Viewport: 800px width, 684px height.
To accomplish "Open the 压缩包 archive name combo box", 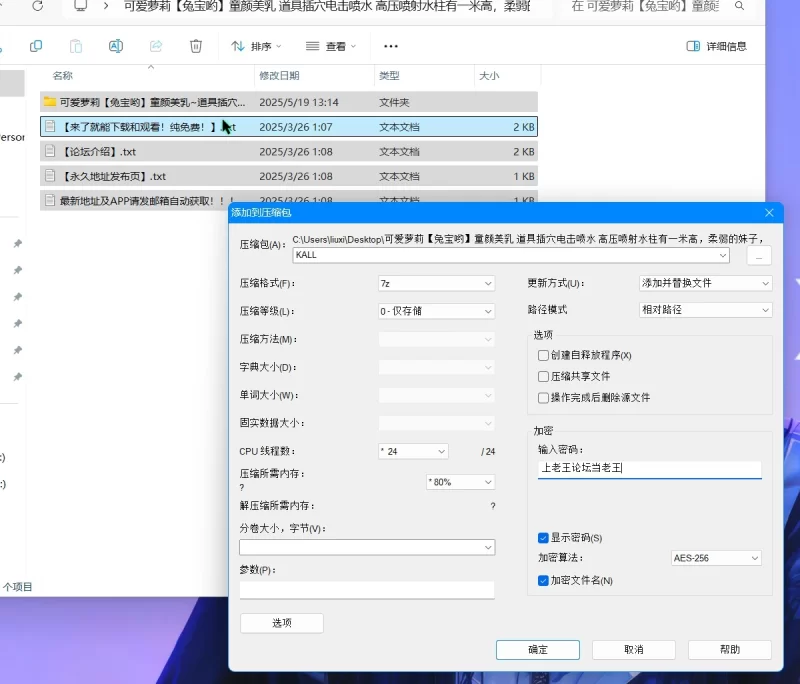I will pyautogui.click(x=511, y=255).
